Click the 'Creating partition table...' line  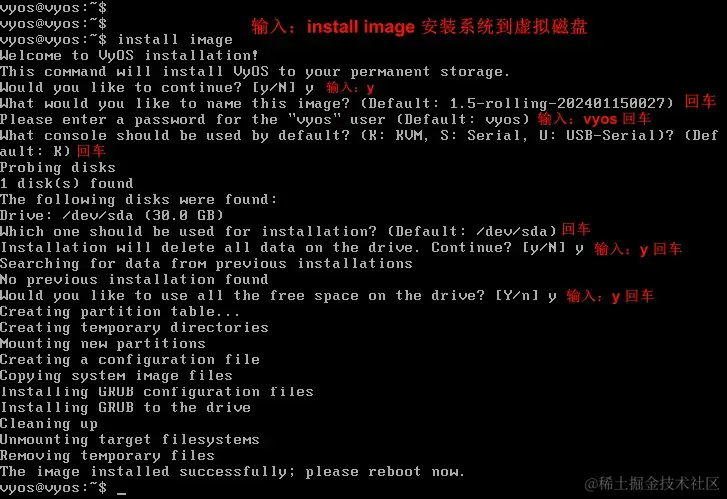point(120,311)
